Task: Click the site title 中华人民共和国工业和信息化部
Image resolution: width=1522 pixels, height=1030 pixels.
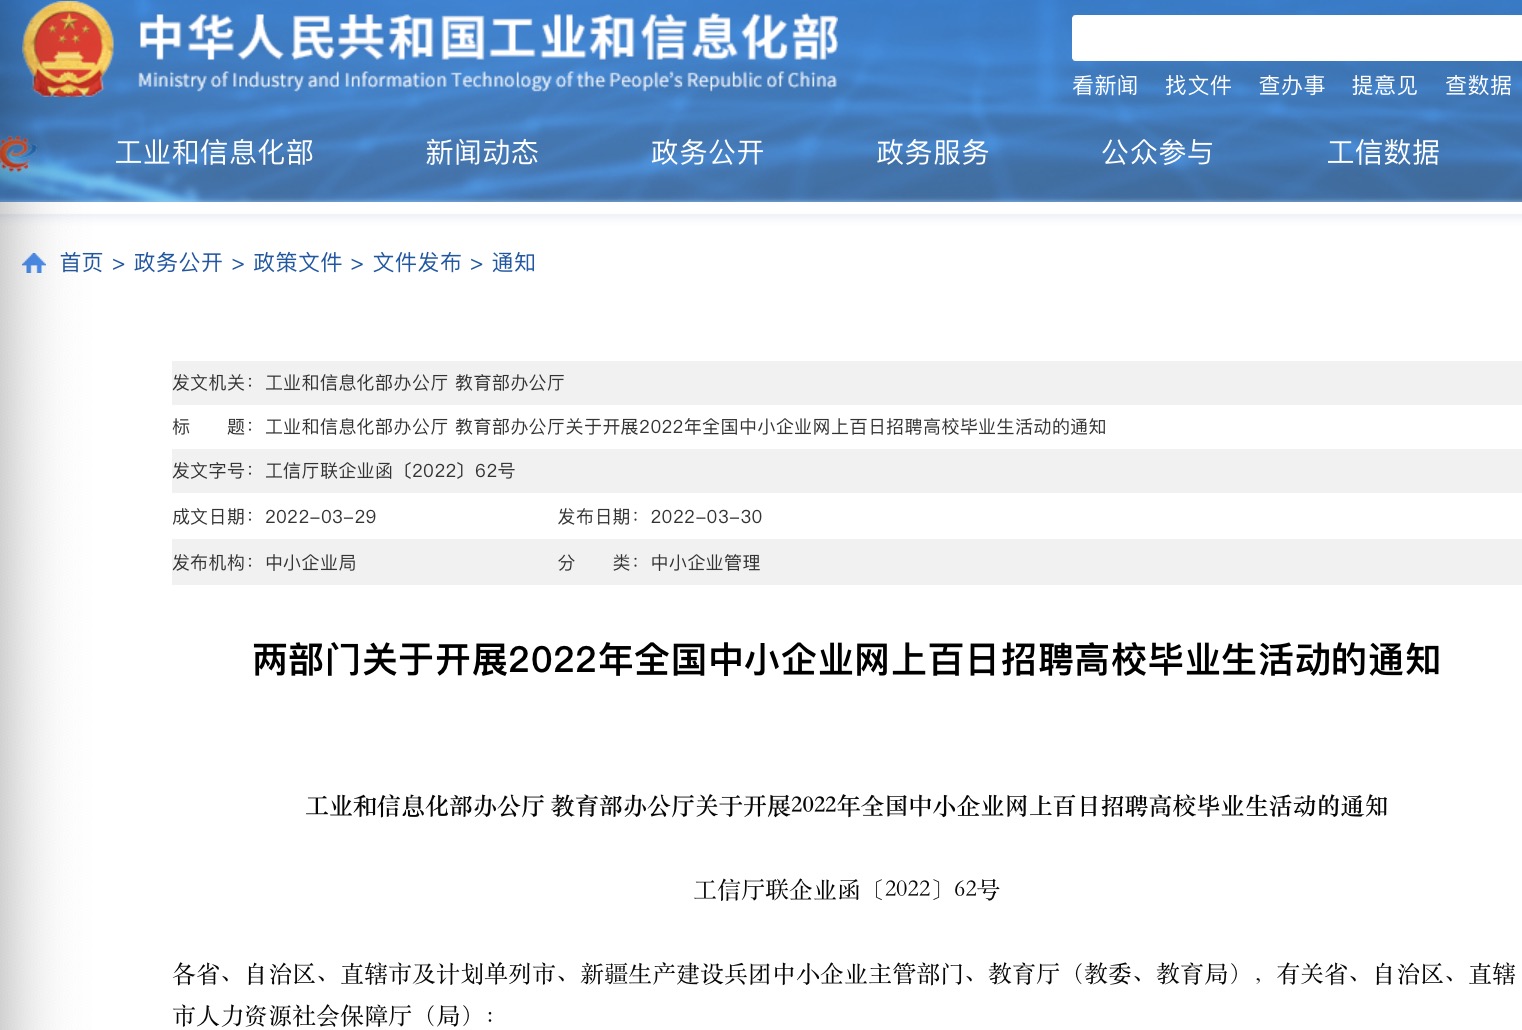Action: click(487, 37)
